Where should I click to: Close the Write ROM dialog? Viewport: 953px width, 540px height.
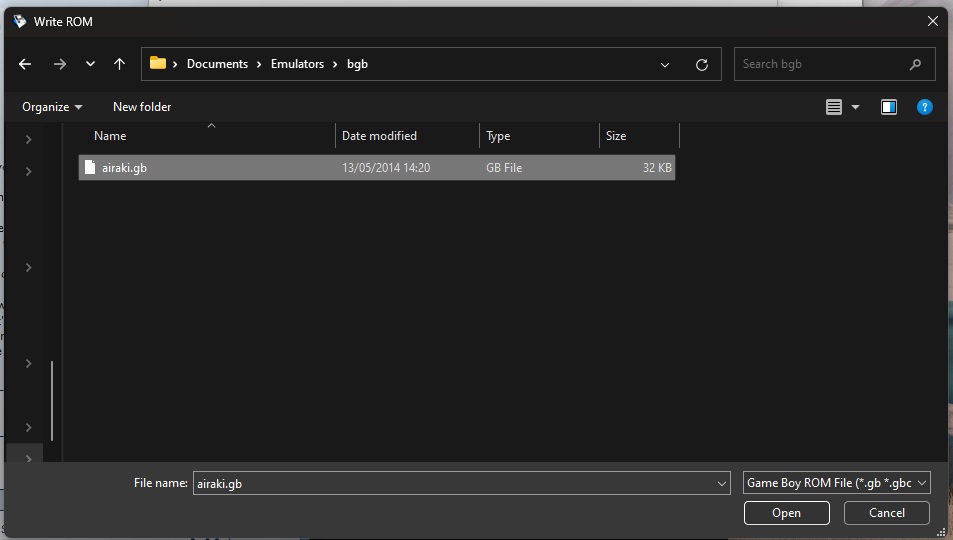(x=933, y=21)
